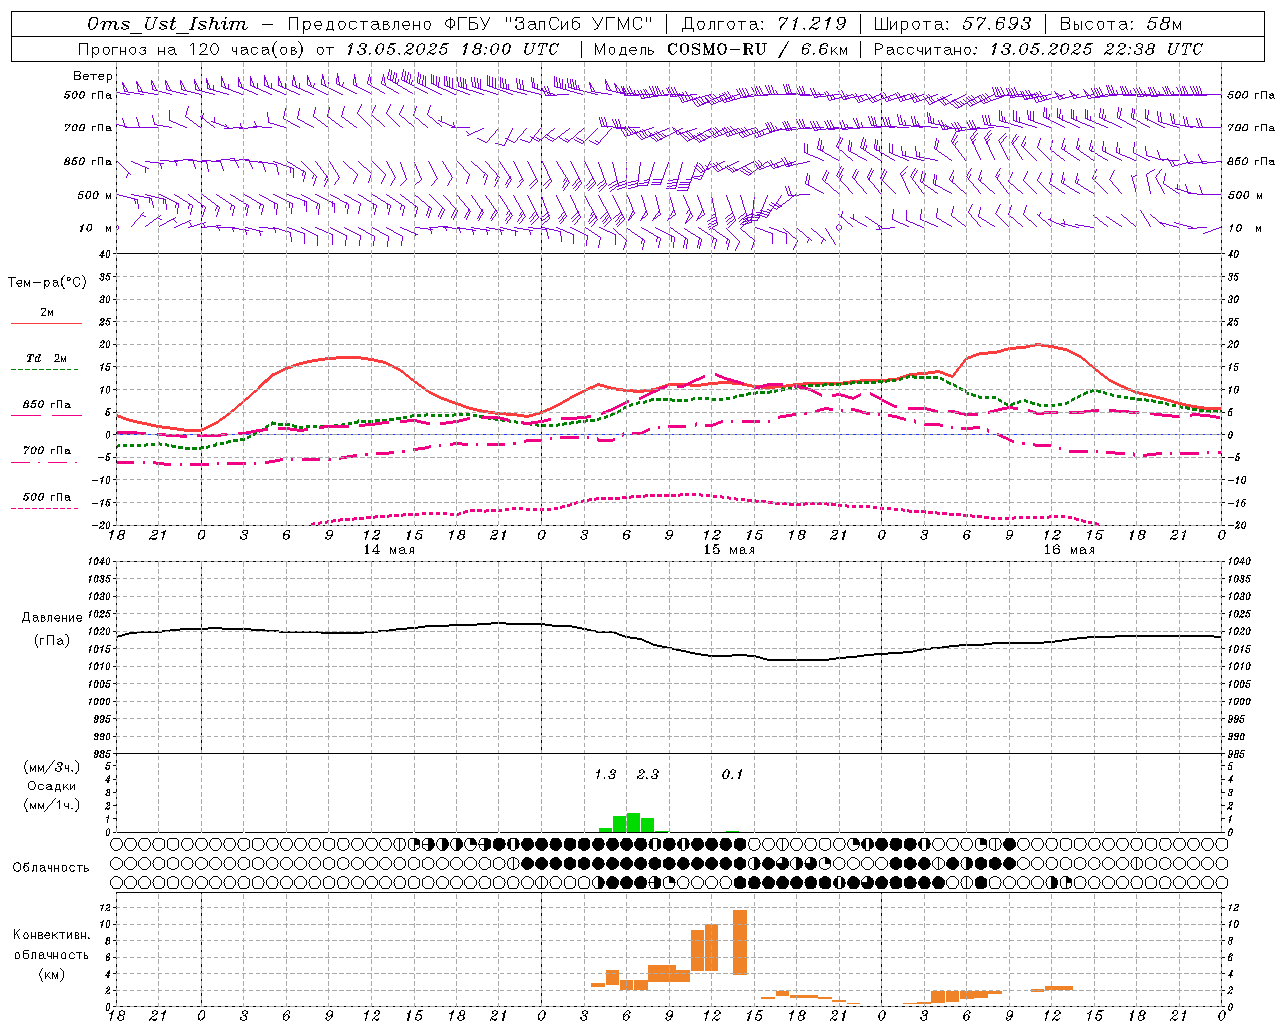Click the Прогноз на 120 часа(ов) text
This screenshot has width=1280, height=1024.
[x=192, y=49]
